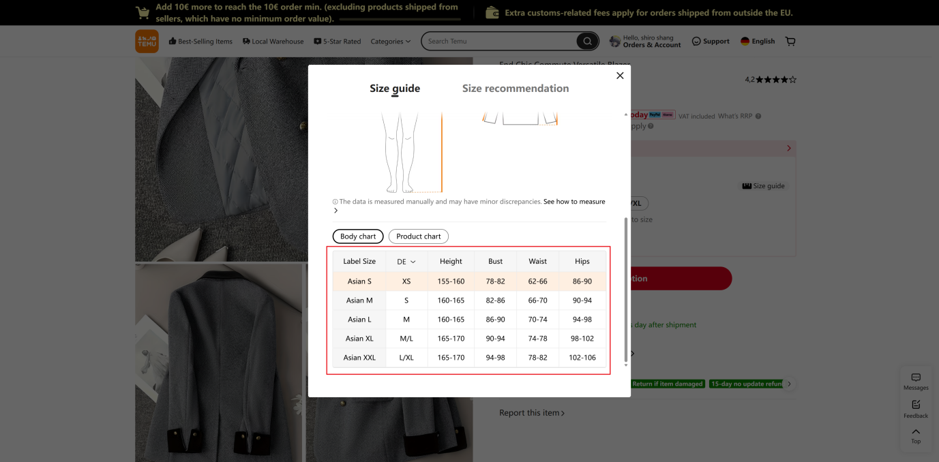Click the Asian XL row label

pos(359,339)
